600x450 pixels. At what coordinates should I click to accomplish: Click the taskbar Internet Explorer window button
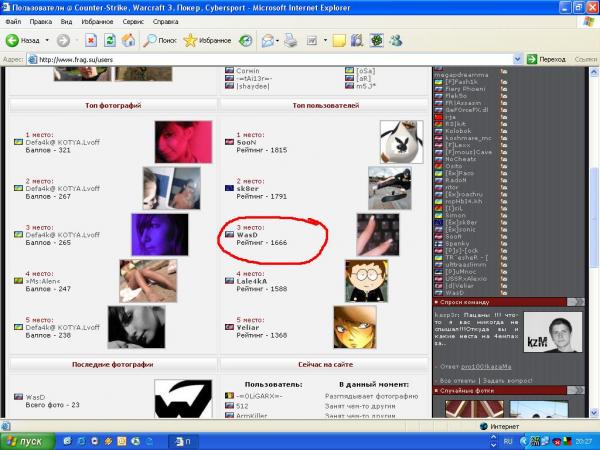183,442
